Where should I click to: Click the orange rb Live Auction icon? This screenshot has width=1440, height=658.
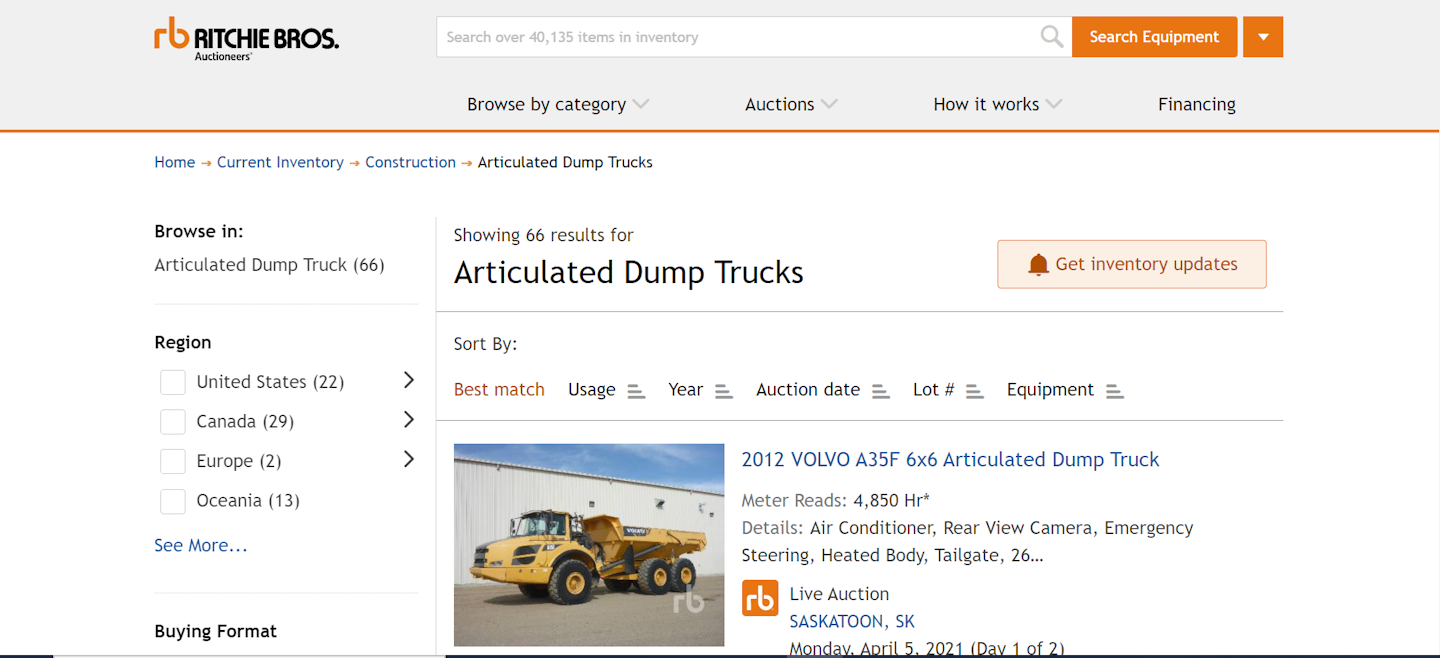pos(760,597)
